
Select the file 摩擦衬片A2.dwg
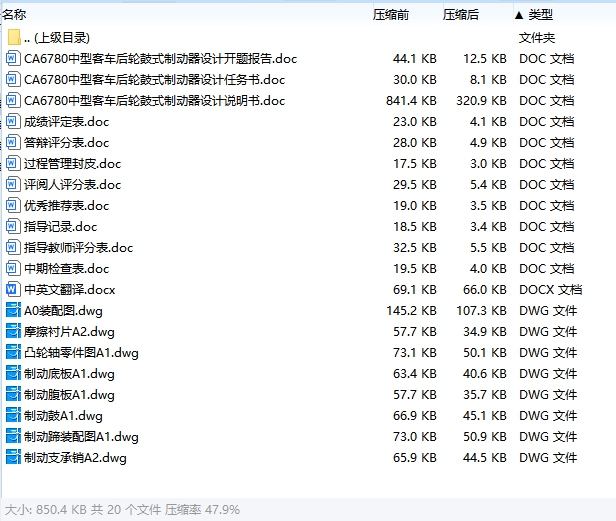tap(69, 332)
